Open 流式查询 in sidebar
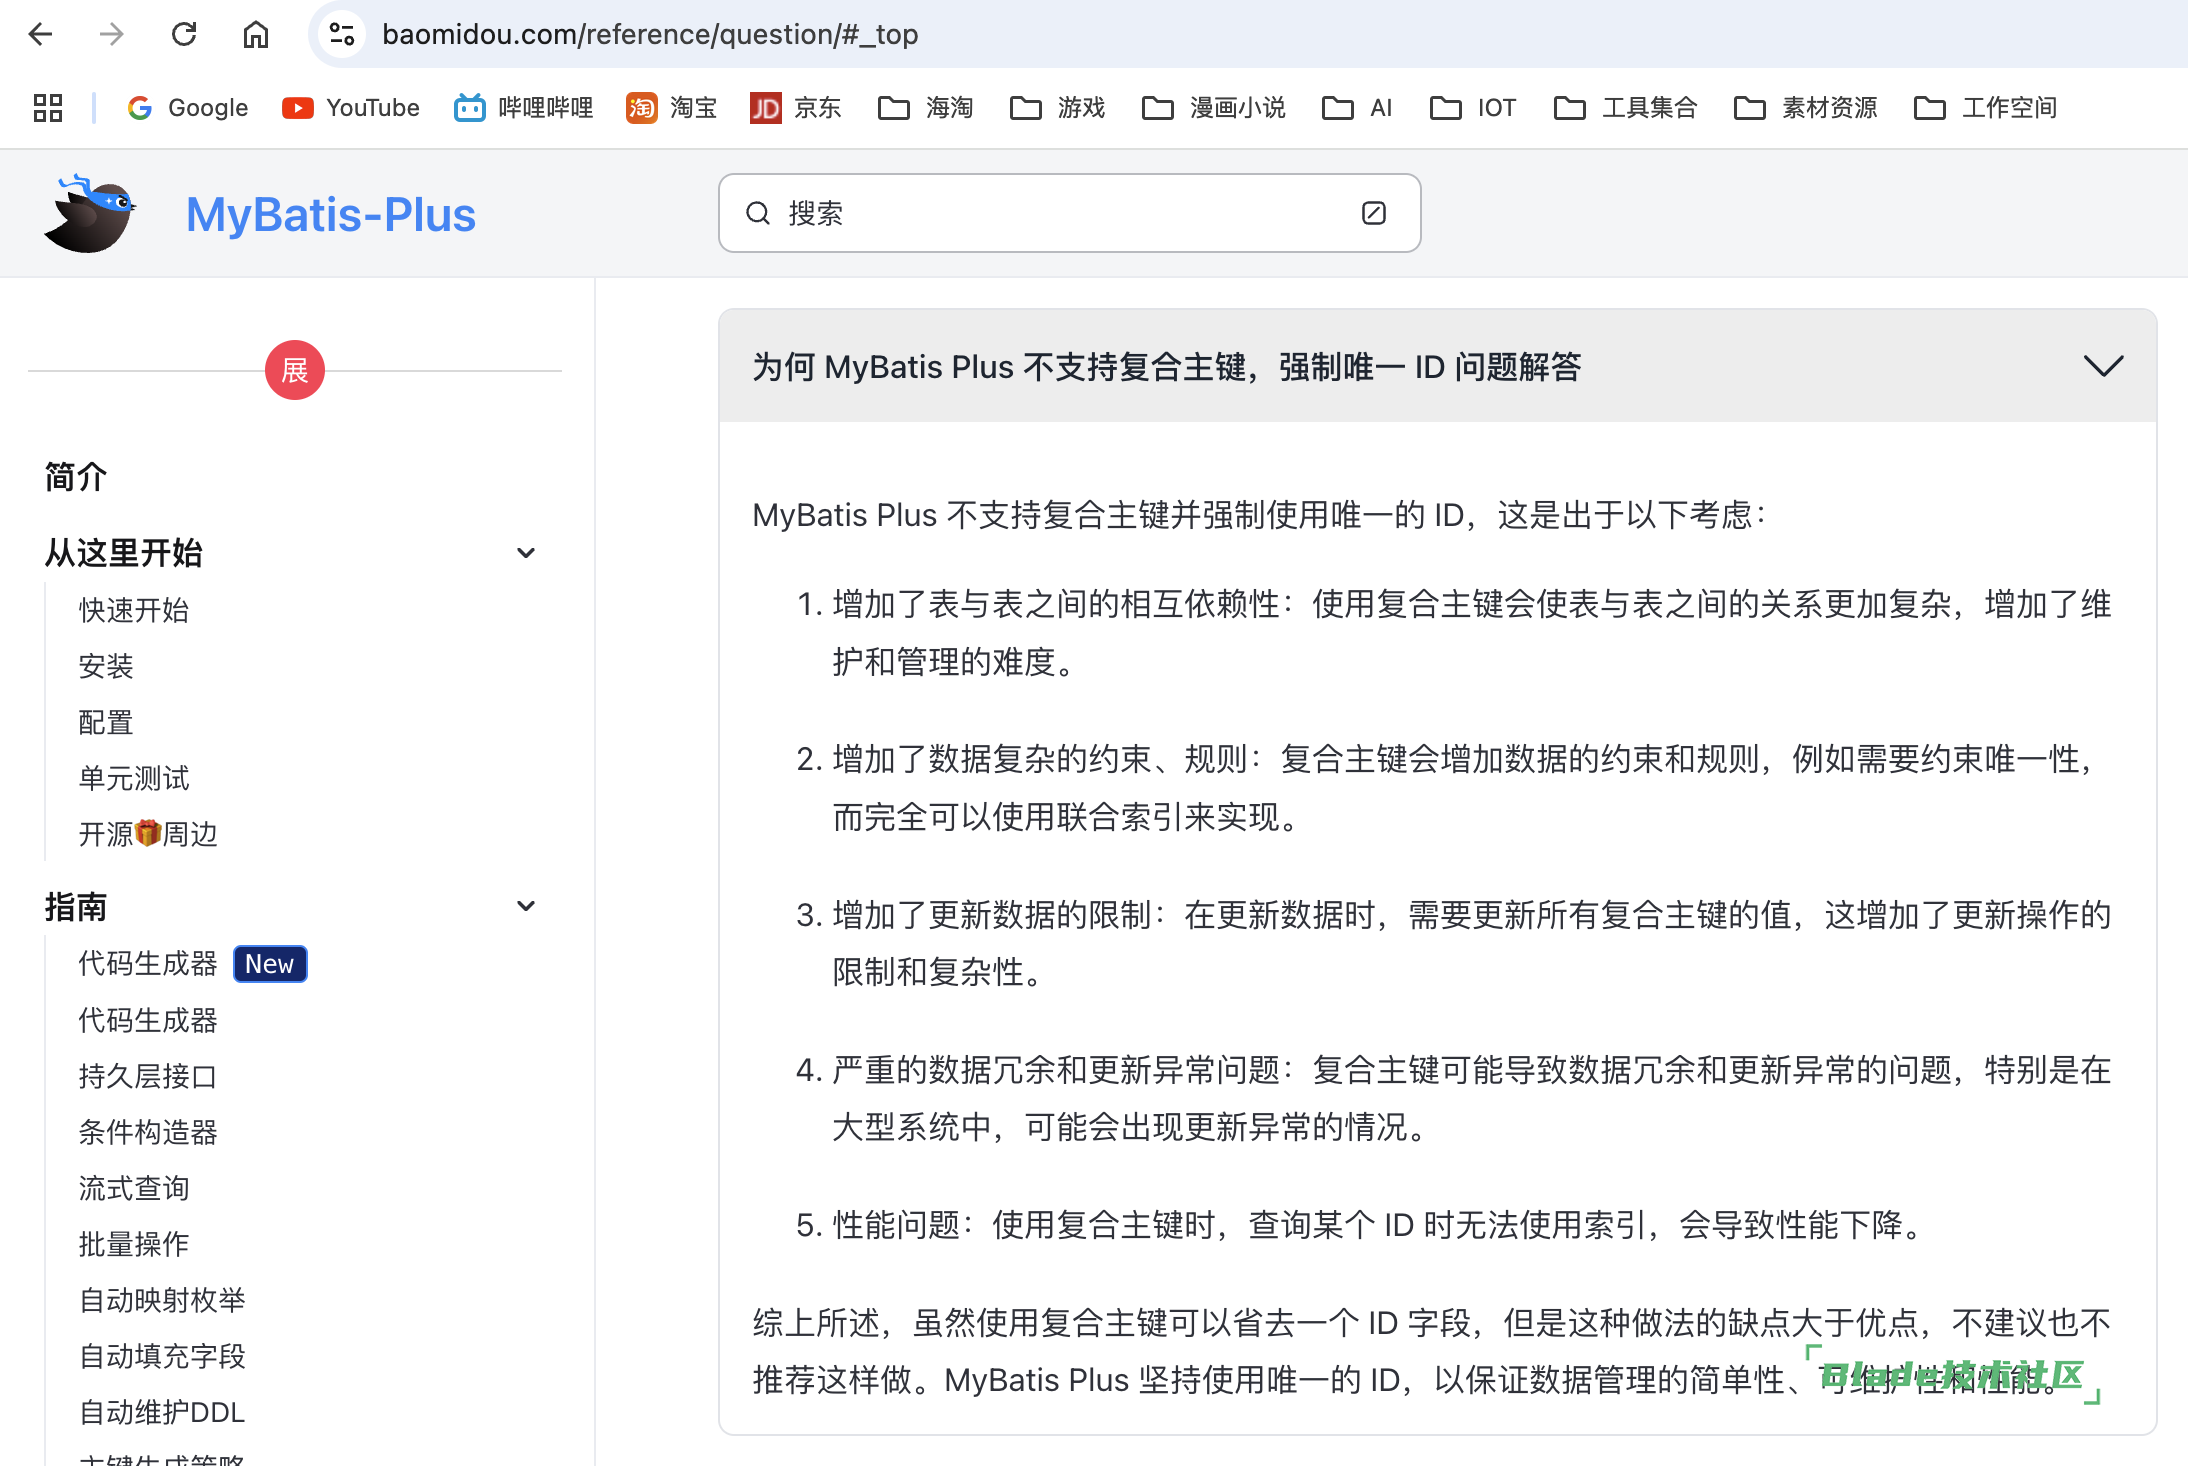Viewport: 2188px width, 1466px height. tap(134, 1188)
